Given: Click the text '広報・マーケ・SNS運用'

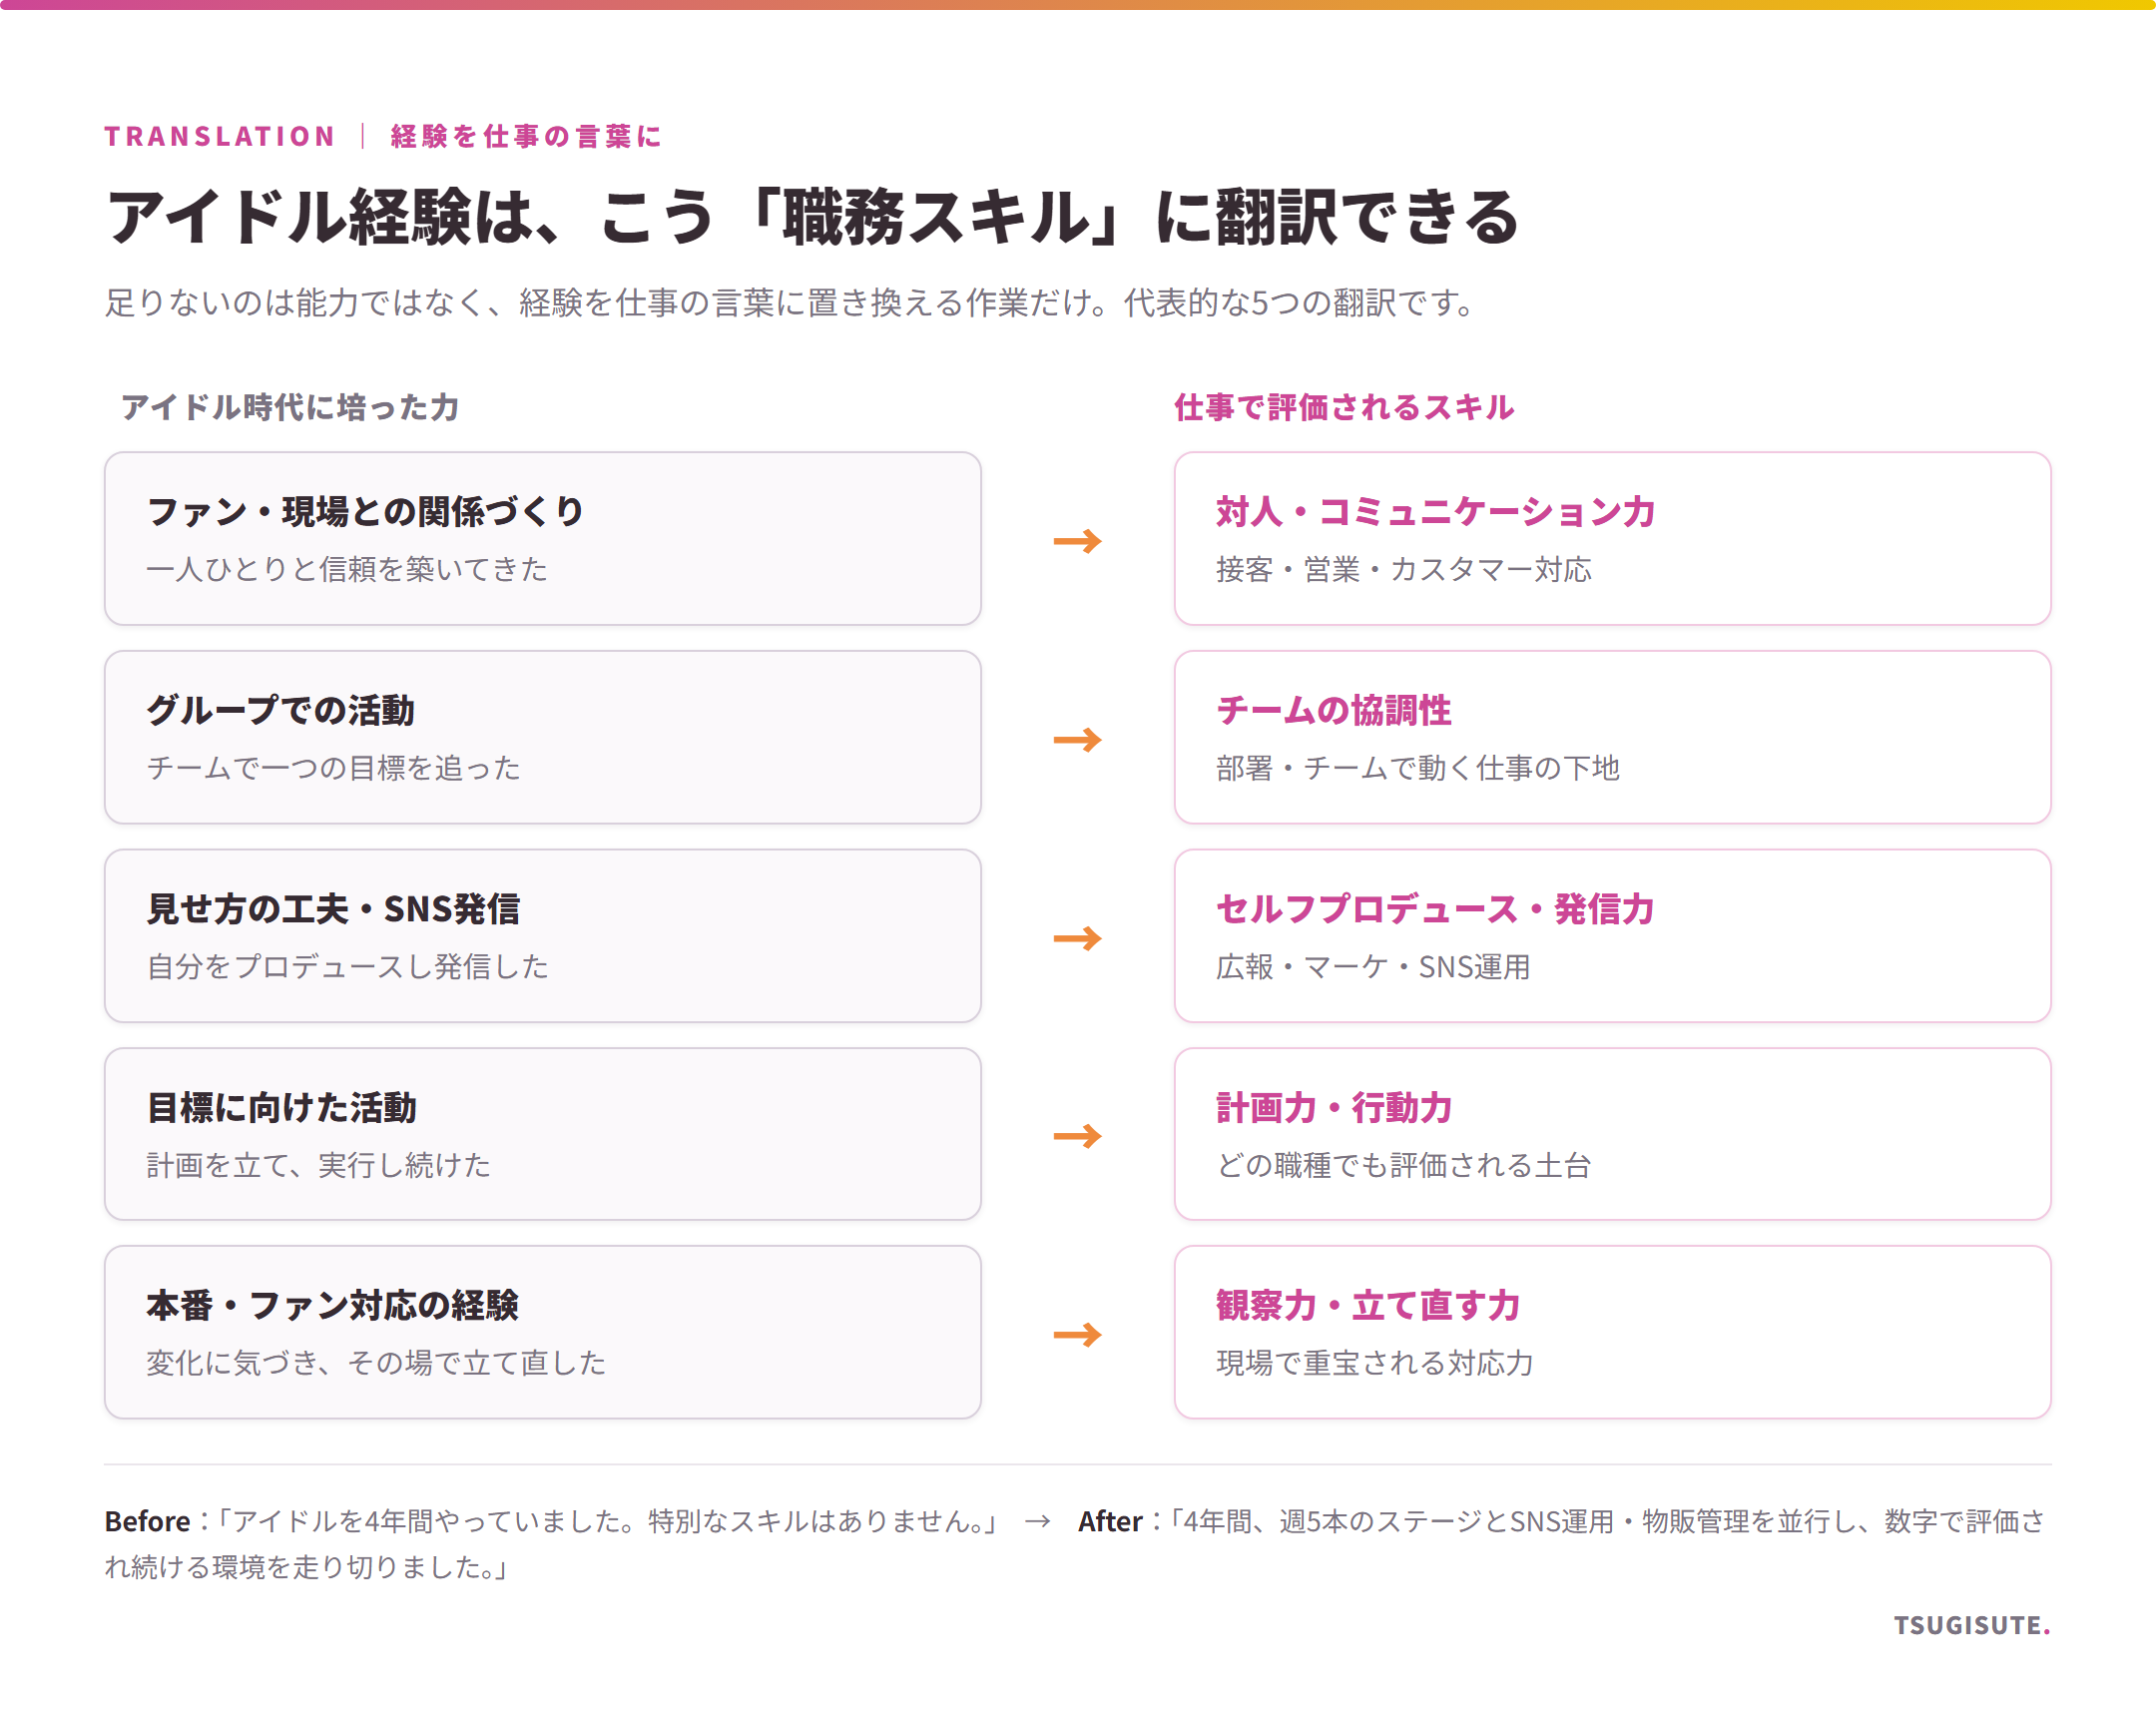Looking at the screenshot, I should coord(1373,967).
